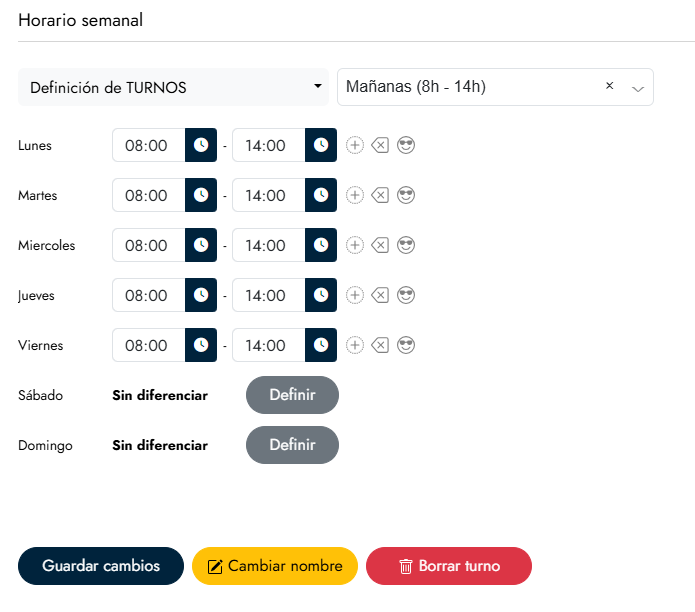
Task: Click Definir for Domingo
Action: click(292, 445)
